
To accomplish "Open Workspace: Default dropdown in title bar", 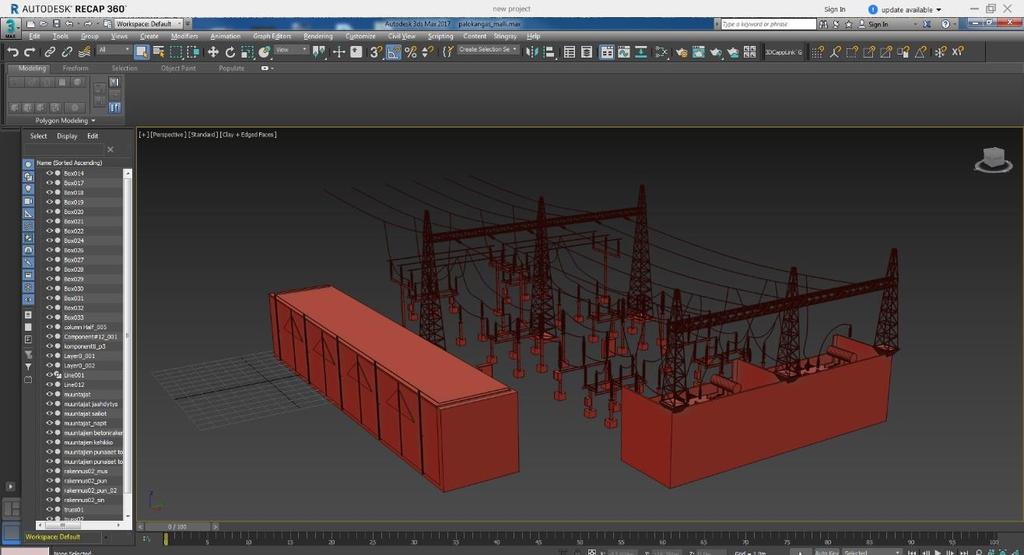I will coord(148,24).
